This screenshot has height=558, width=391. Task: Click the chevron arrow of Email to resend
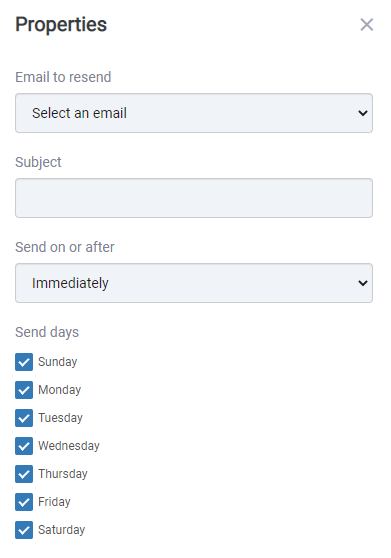(x=363, y=113)
